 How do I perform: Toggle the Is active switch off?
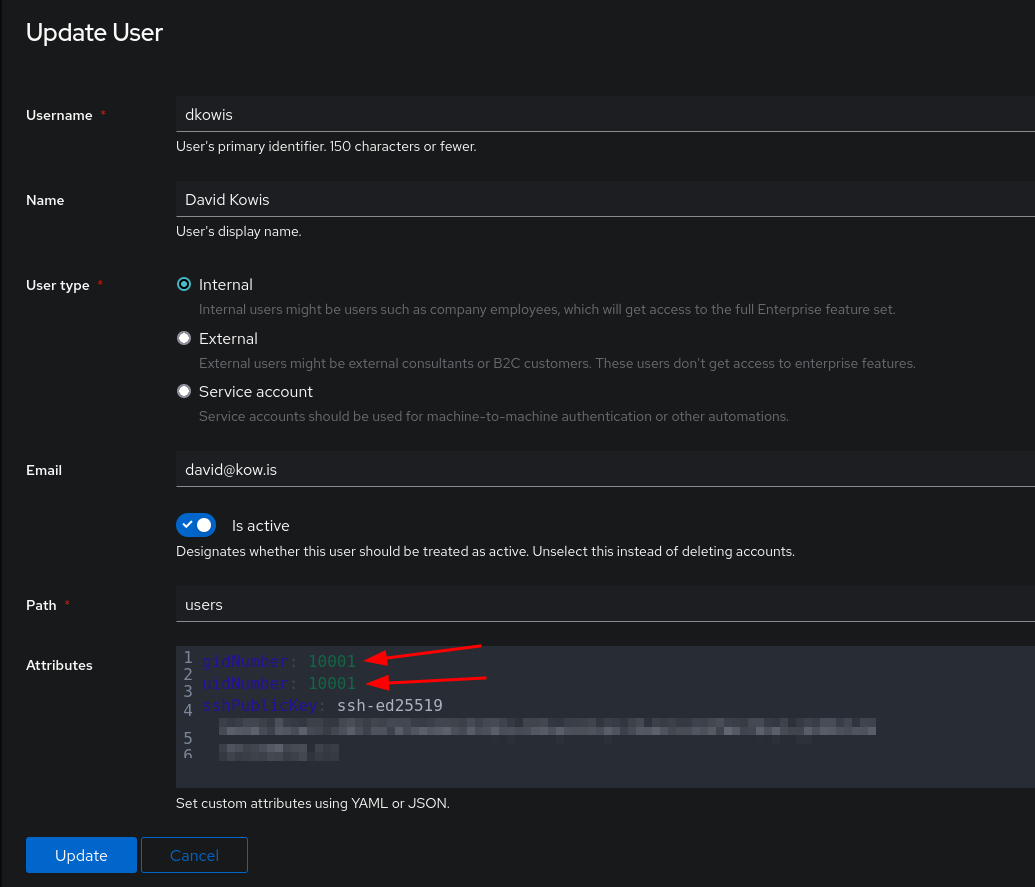[x=196, y=525]
